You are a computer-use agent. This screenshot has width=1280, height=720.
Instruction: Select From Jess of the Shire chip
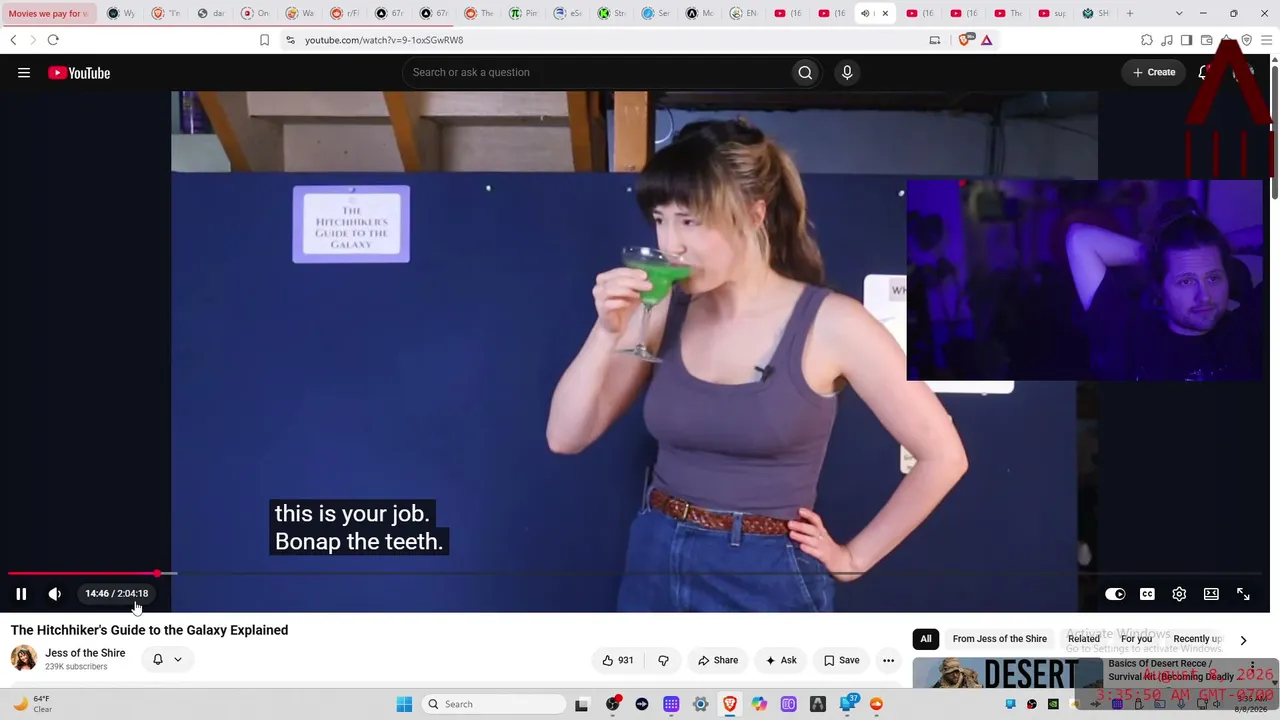1000,639
